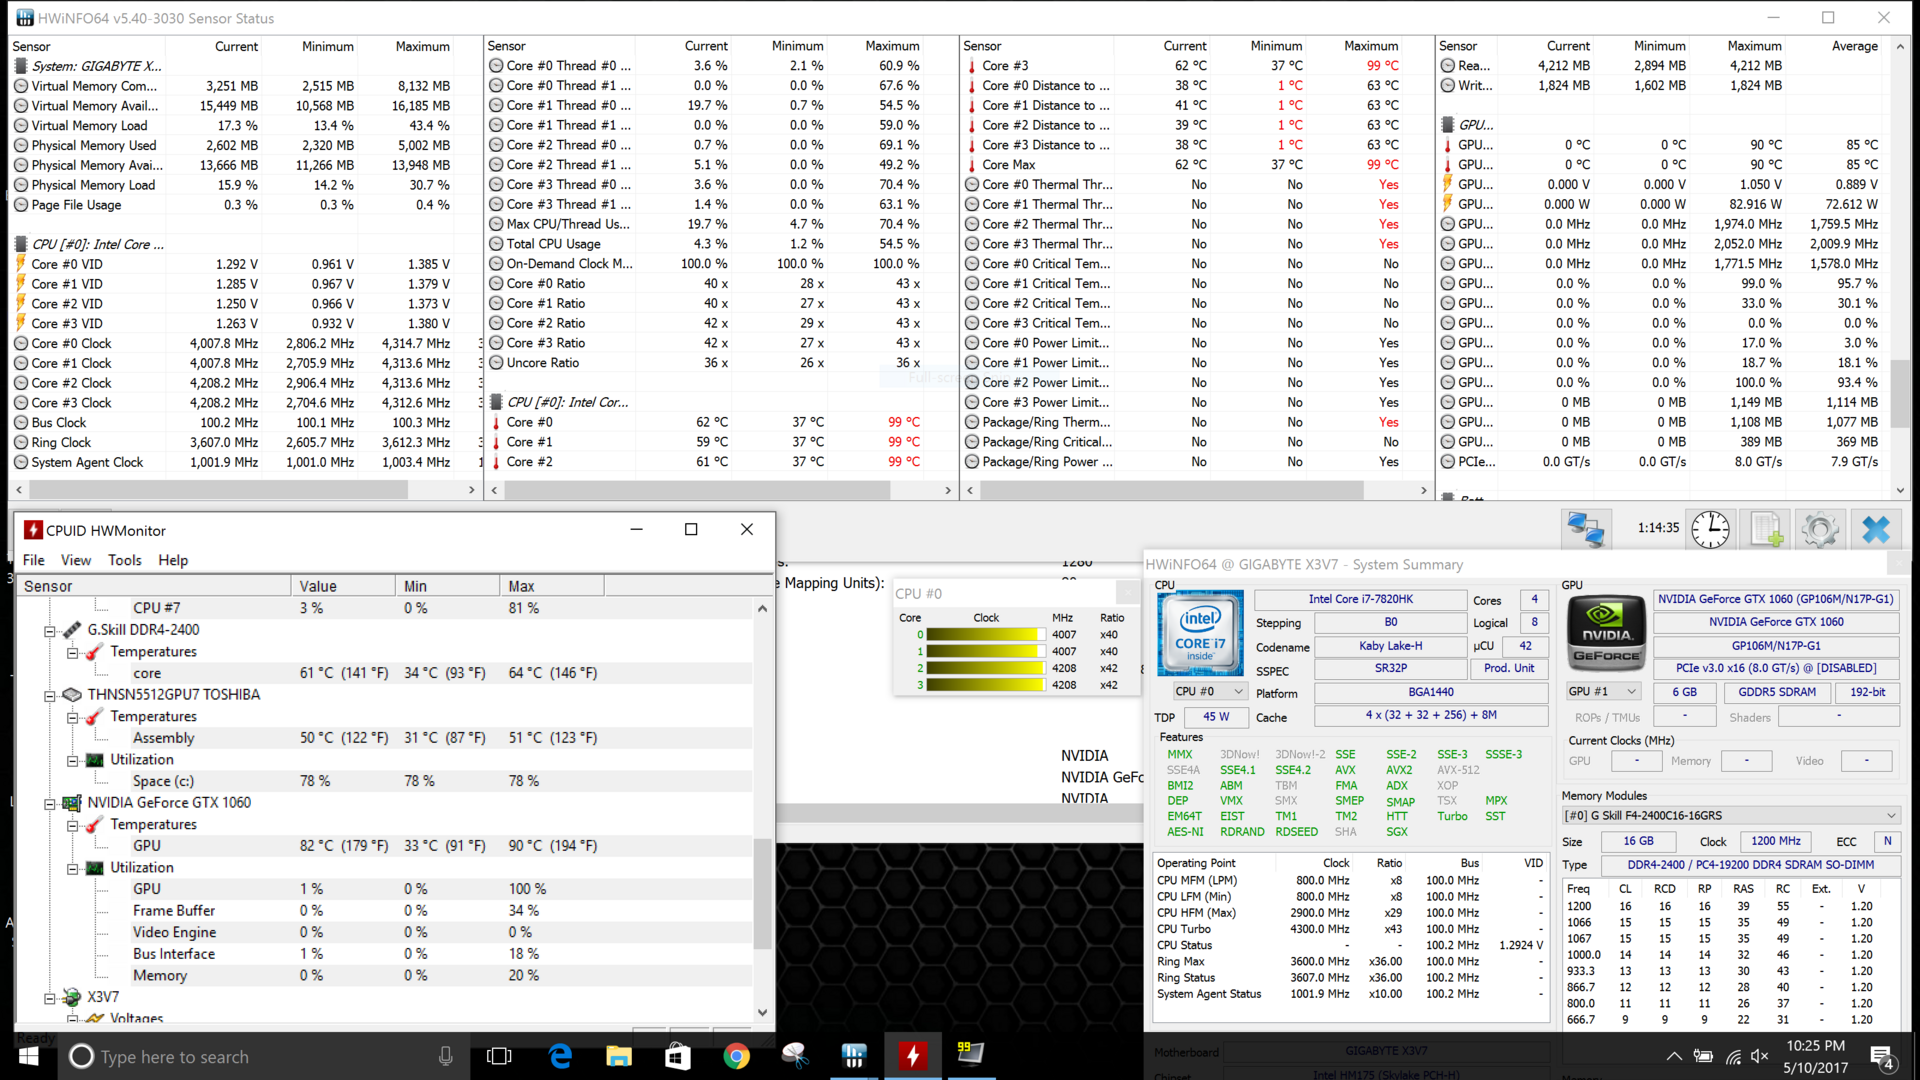Open the View menu in HWMonitor
Viewport: 1920px width, 1080px height.
pos(75,560)
